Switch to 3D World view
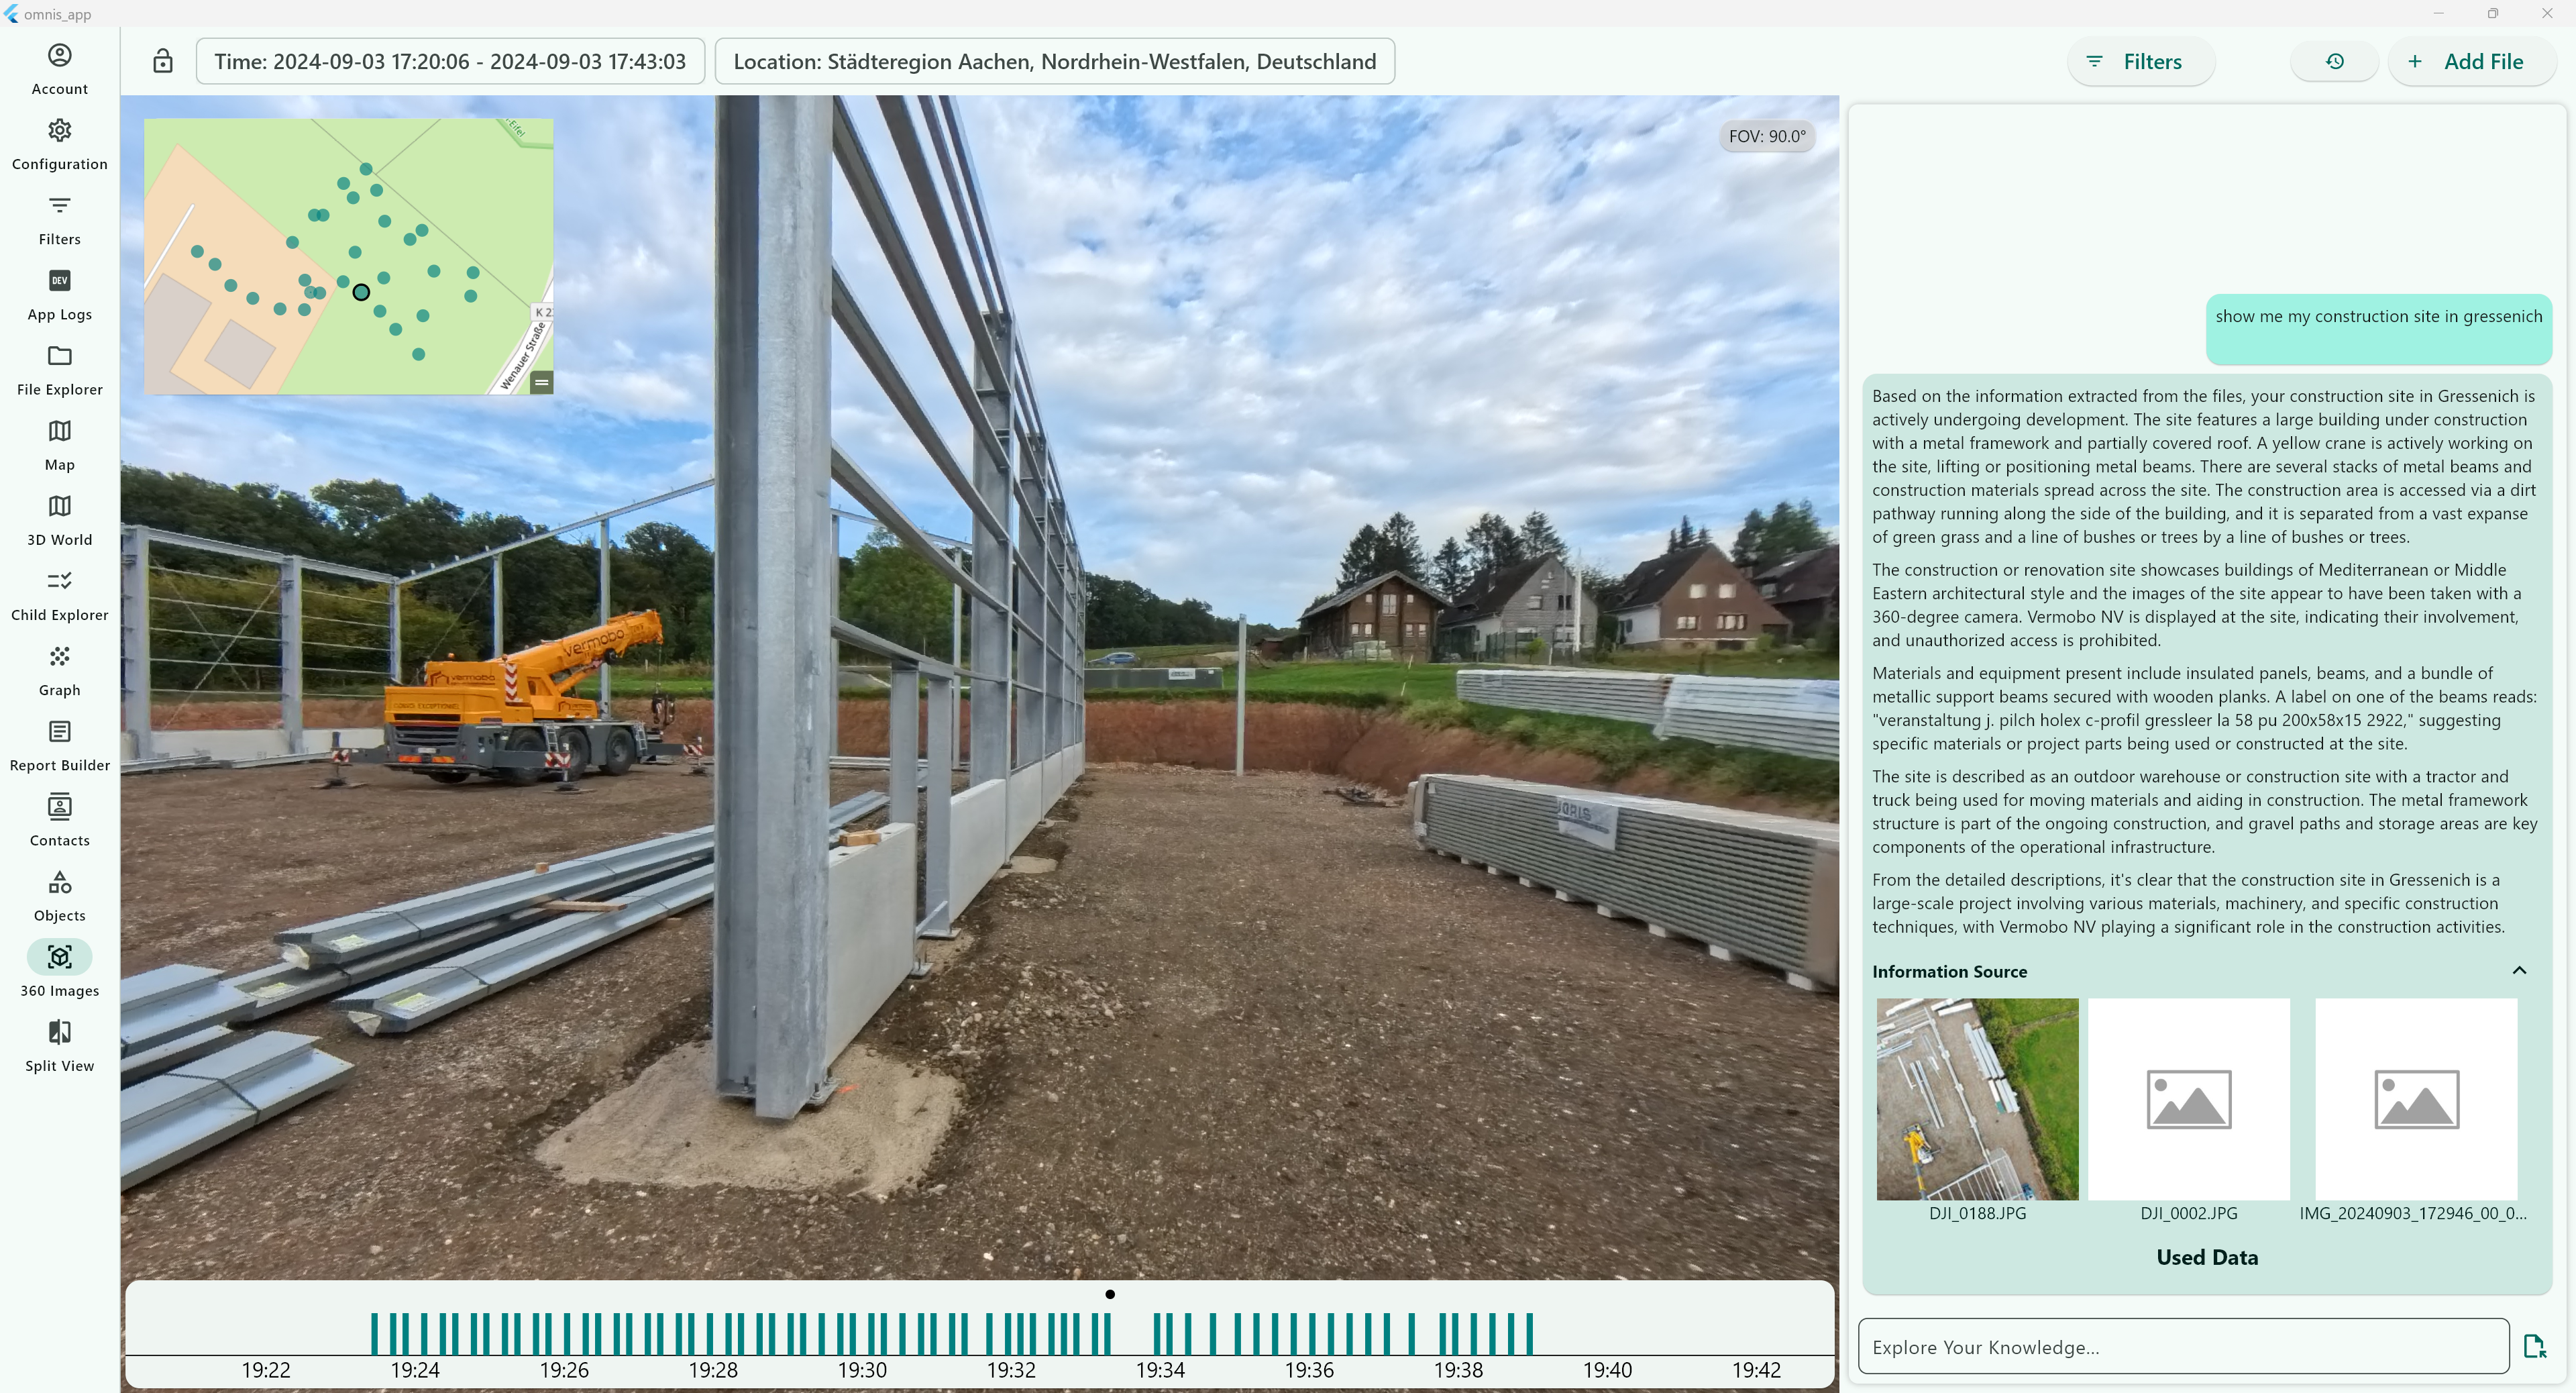 (60, 520)
